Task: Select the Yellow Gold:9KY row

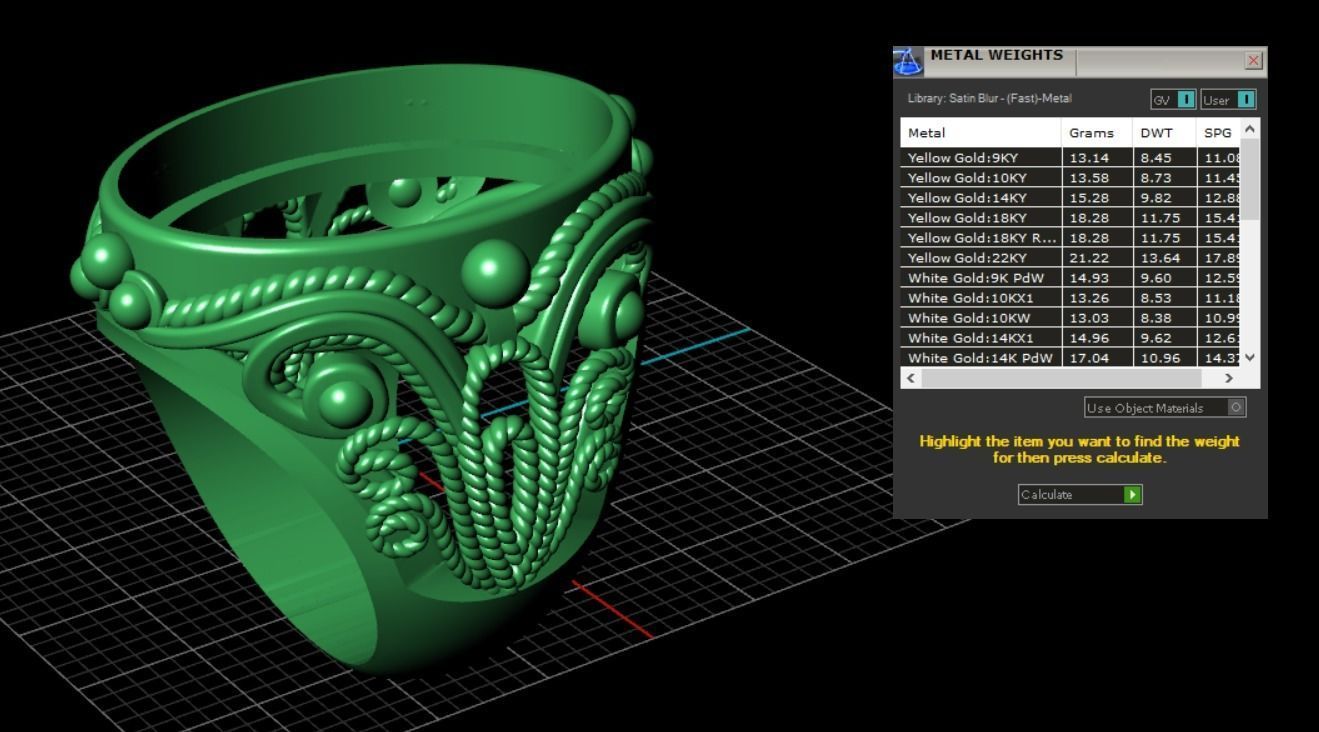Action: (1070, 158)
